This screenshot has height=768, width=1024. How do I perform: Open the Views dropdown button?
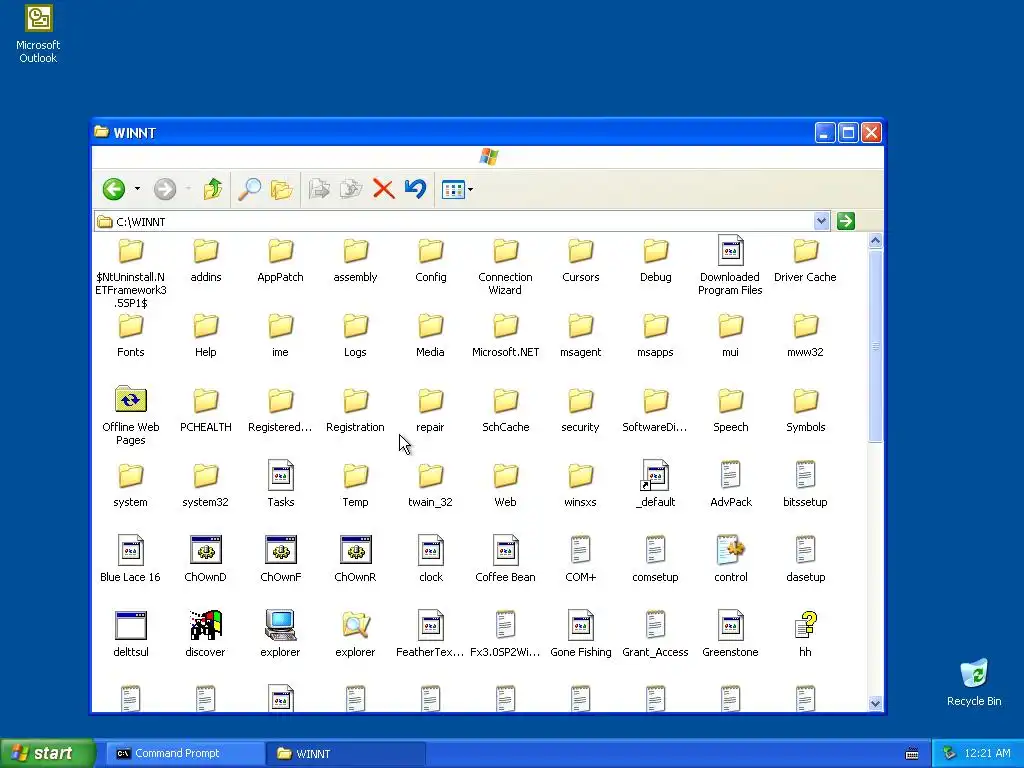(457, 189)
